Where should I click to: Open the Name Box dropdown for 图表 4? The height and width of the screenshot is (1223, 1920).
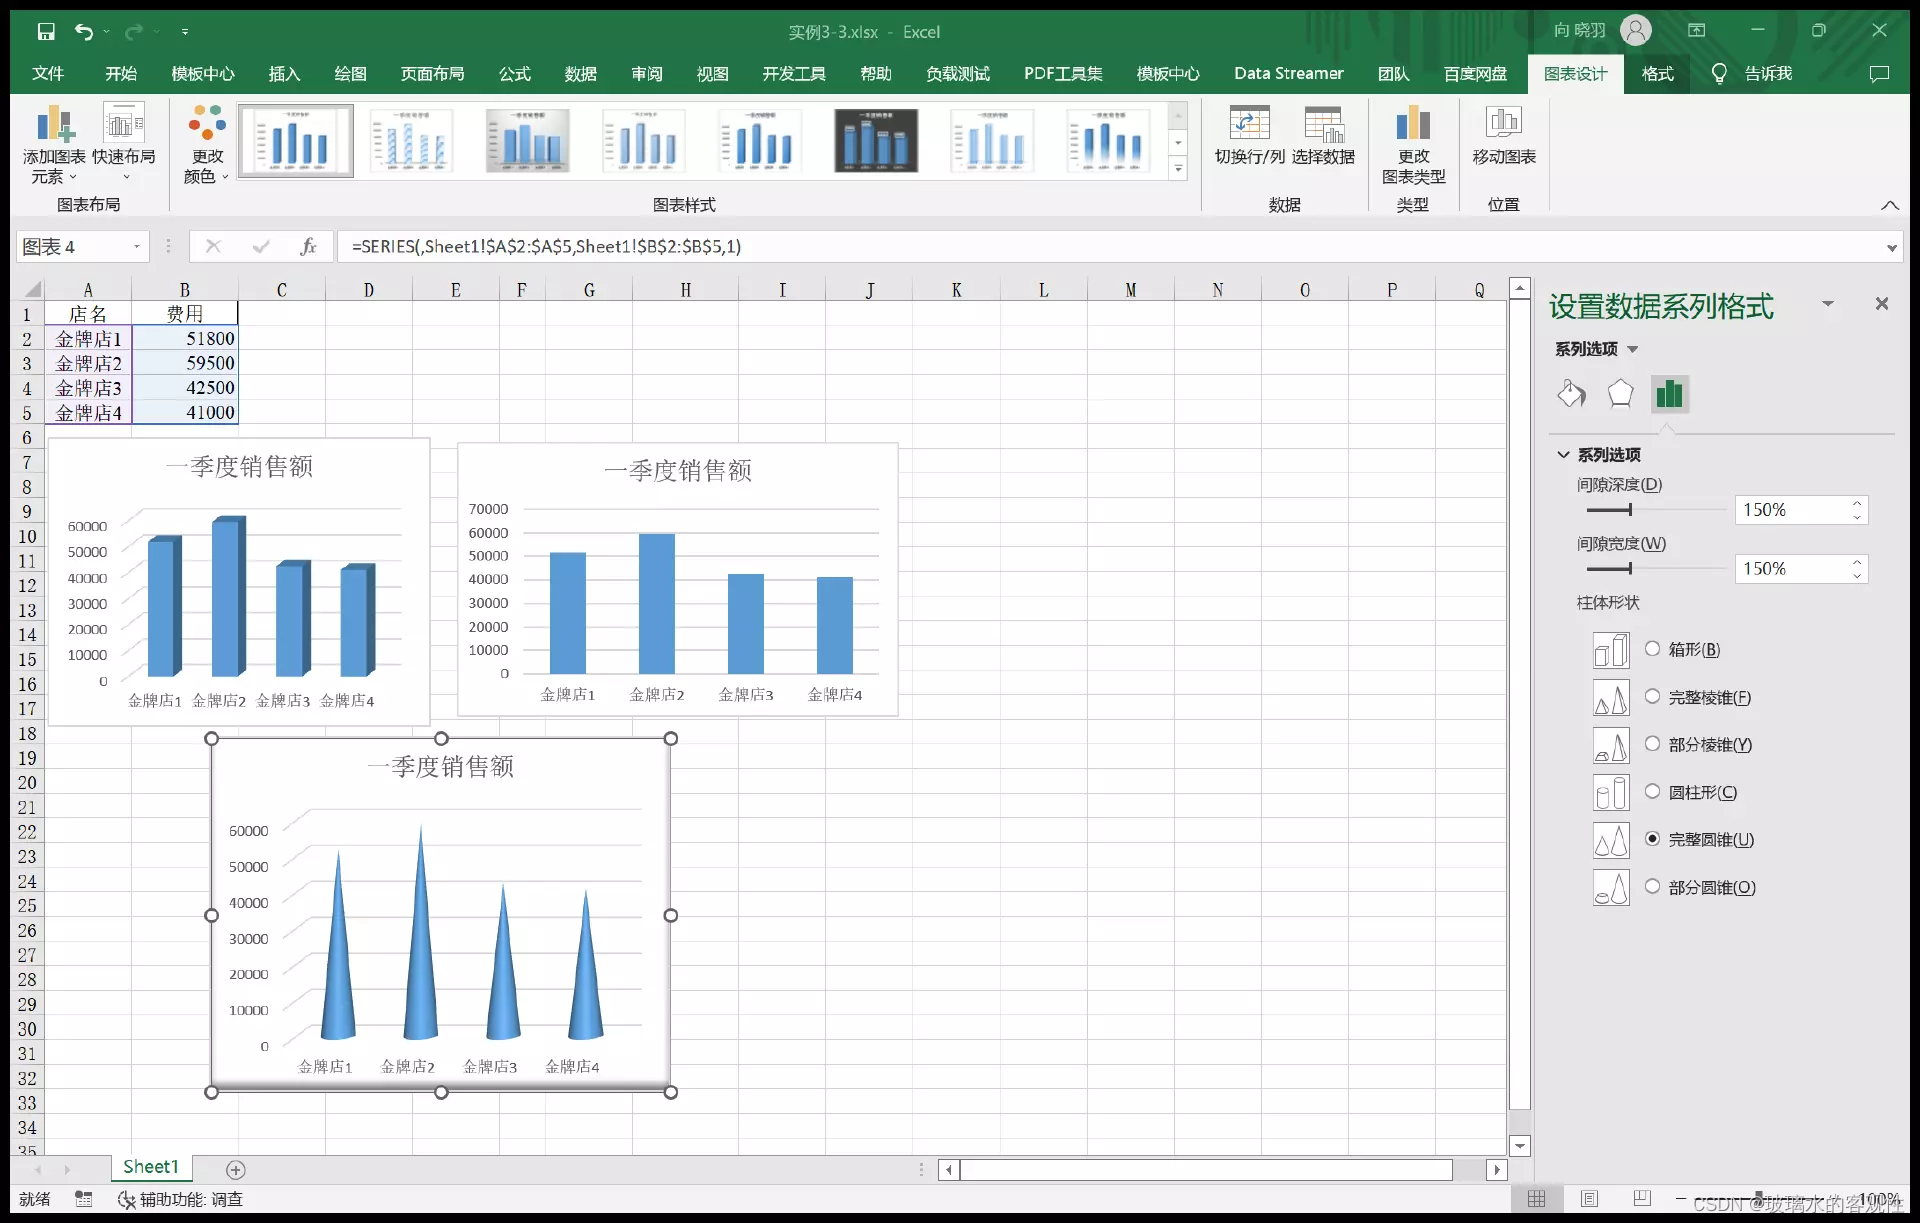137,247
